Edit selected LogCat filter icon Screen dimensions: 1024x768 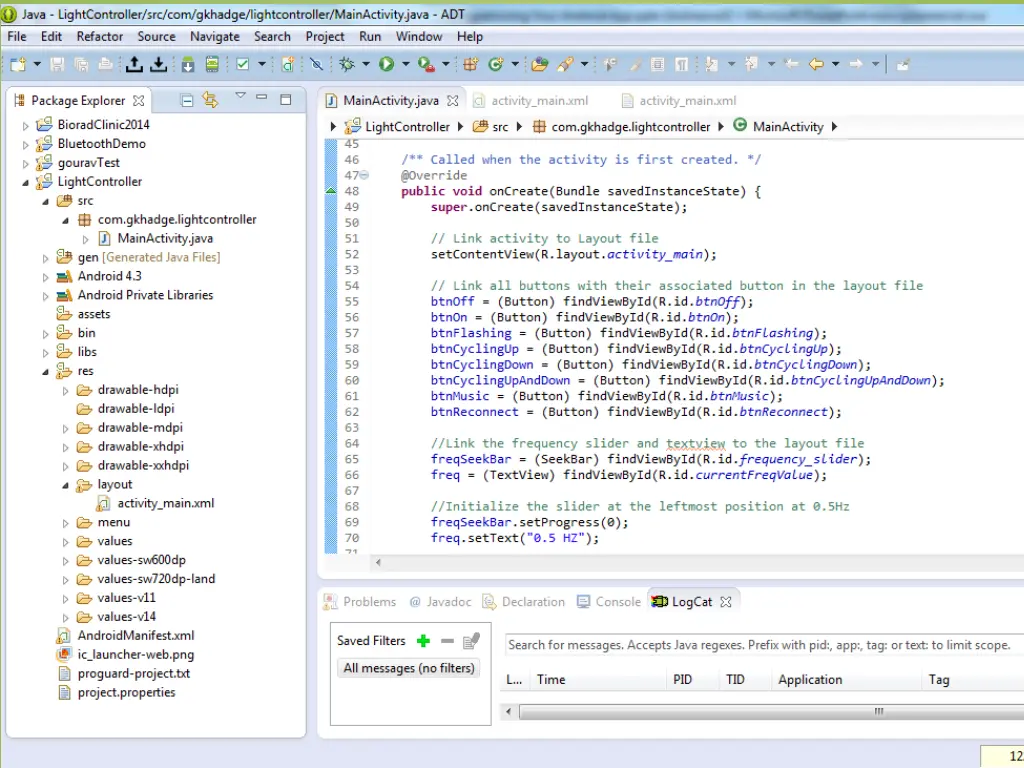tap(471, 641)
